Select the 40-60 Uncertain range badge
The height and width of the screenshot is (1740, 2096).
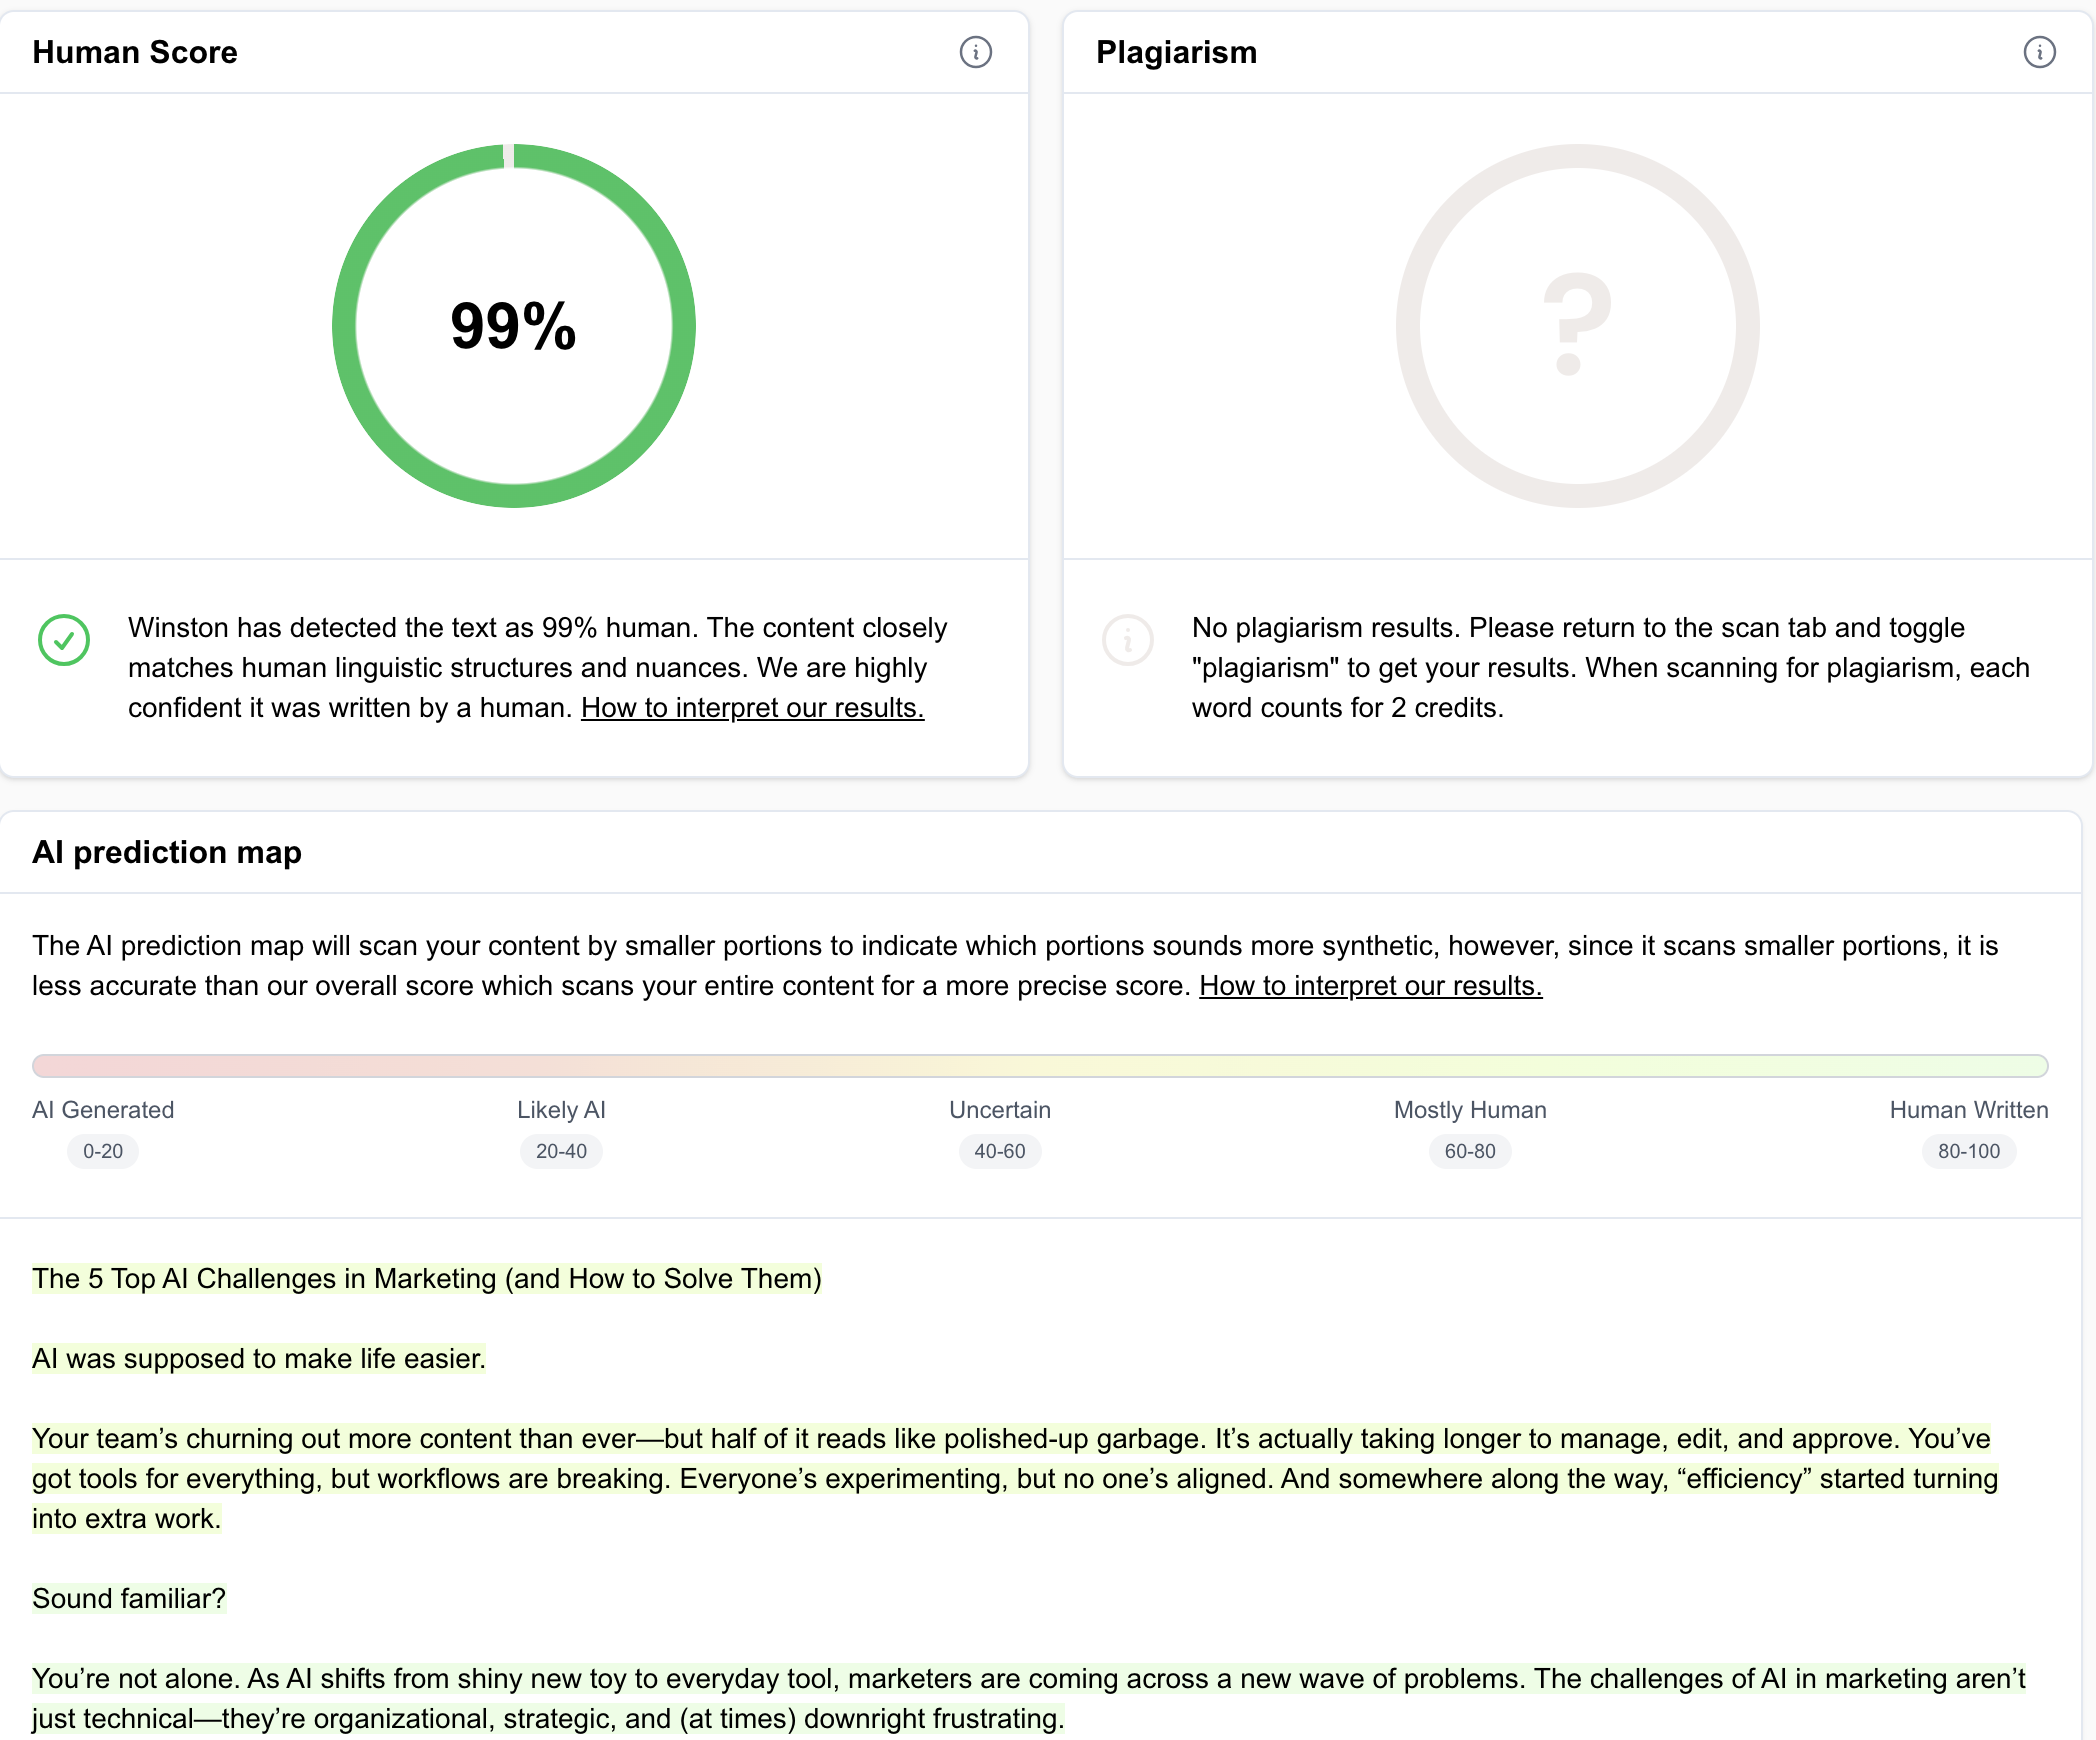(x=1000, y=1151)
